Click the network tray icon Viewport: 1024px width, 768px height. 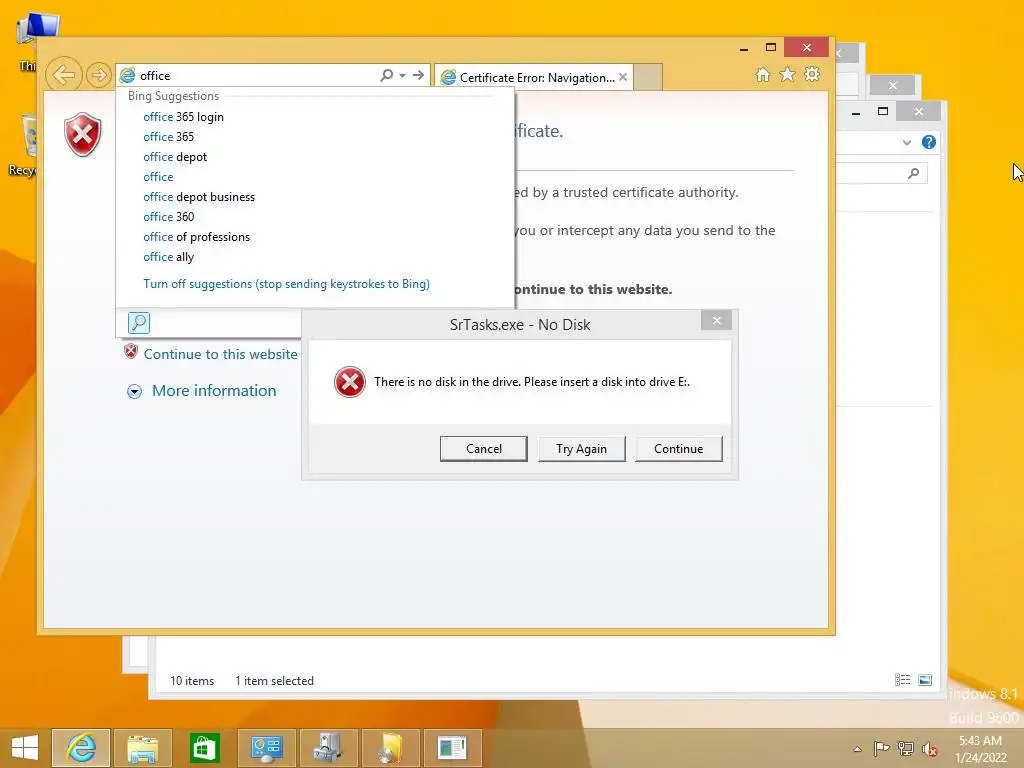(x=905, y=748)
